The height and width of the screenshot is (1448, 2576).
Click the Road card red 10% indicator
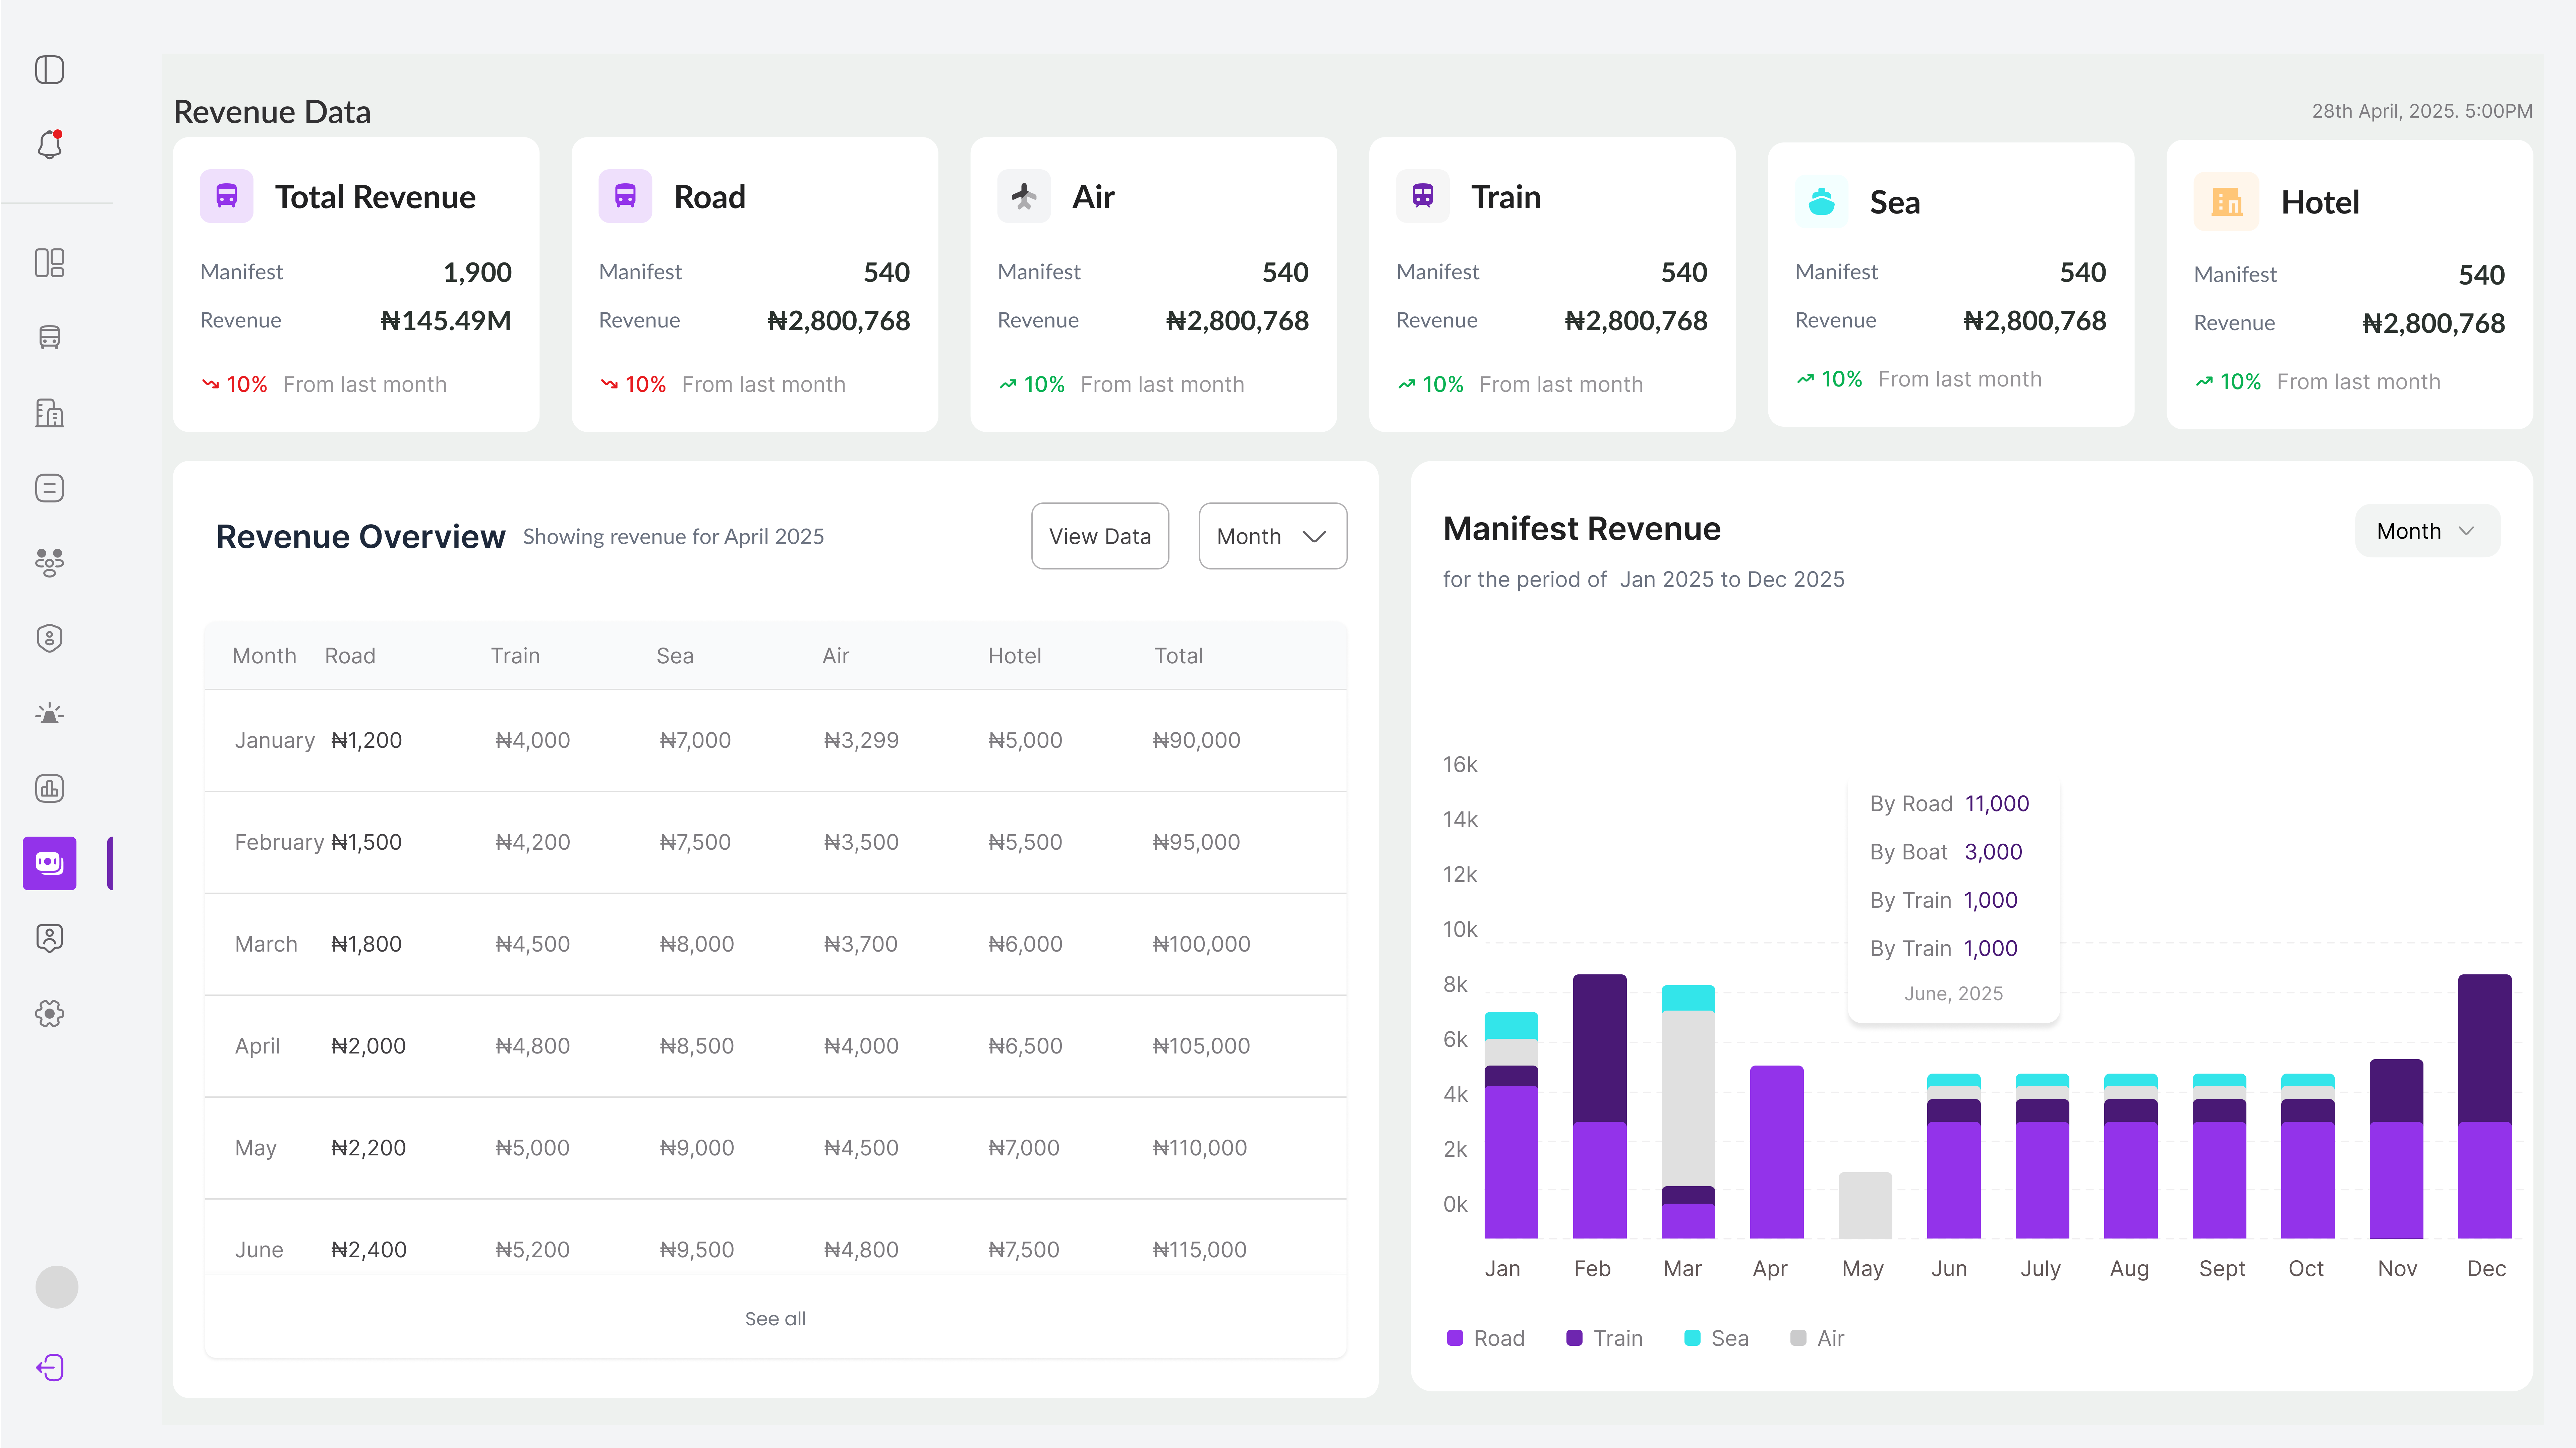coord(634,384)
